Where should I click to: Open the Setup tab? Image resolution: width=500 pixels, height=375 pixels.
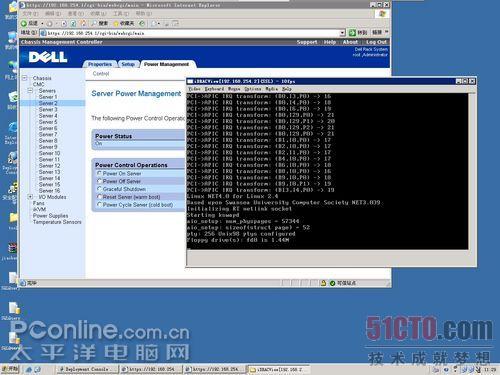pos(128,64)
